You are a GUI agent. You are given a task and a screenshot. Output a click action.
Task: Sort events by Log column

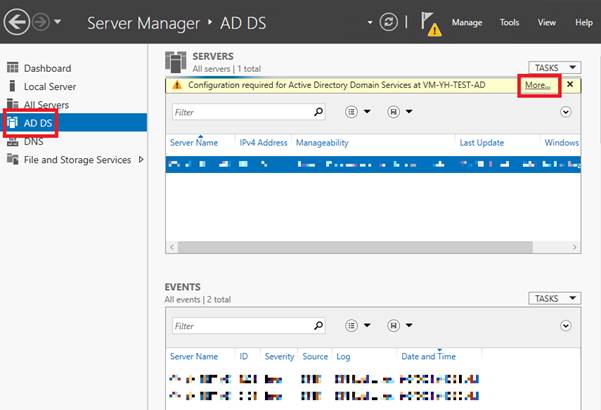tap(343, 357)
